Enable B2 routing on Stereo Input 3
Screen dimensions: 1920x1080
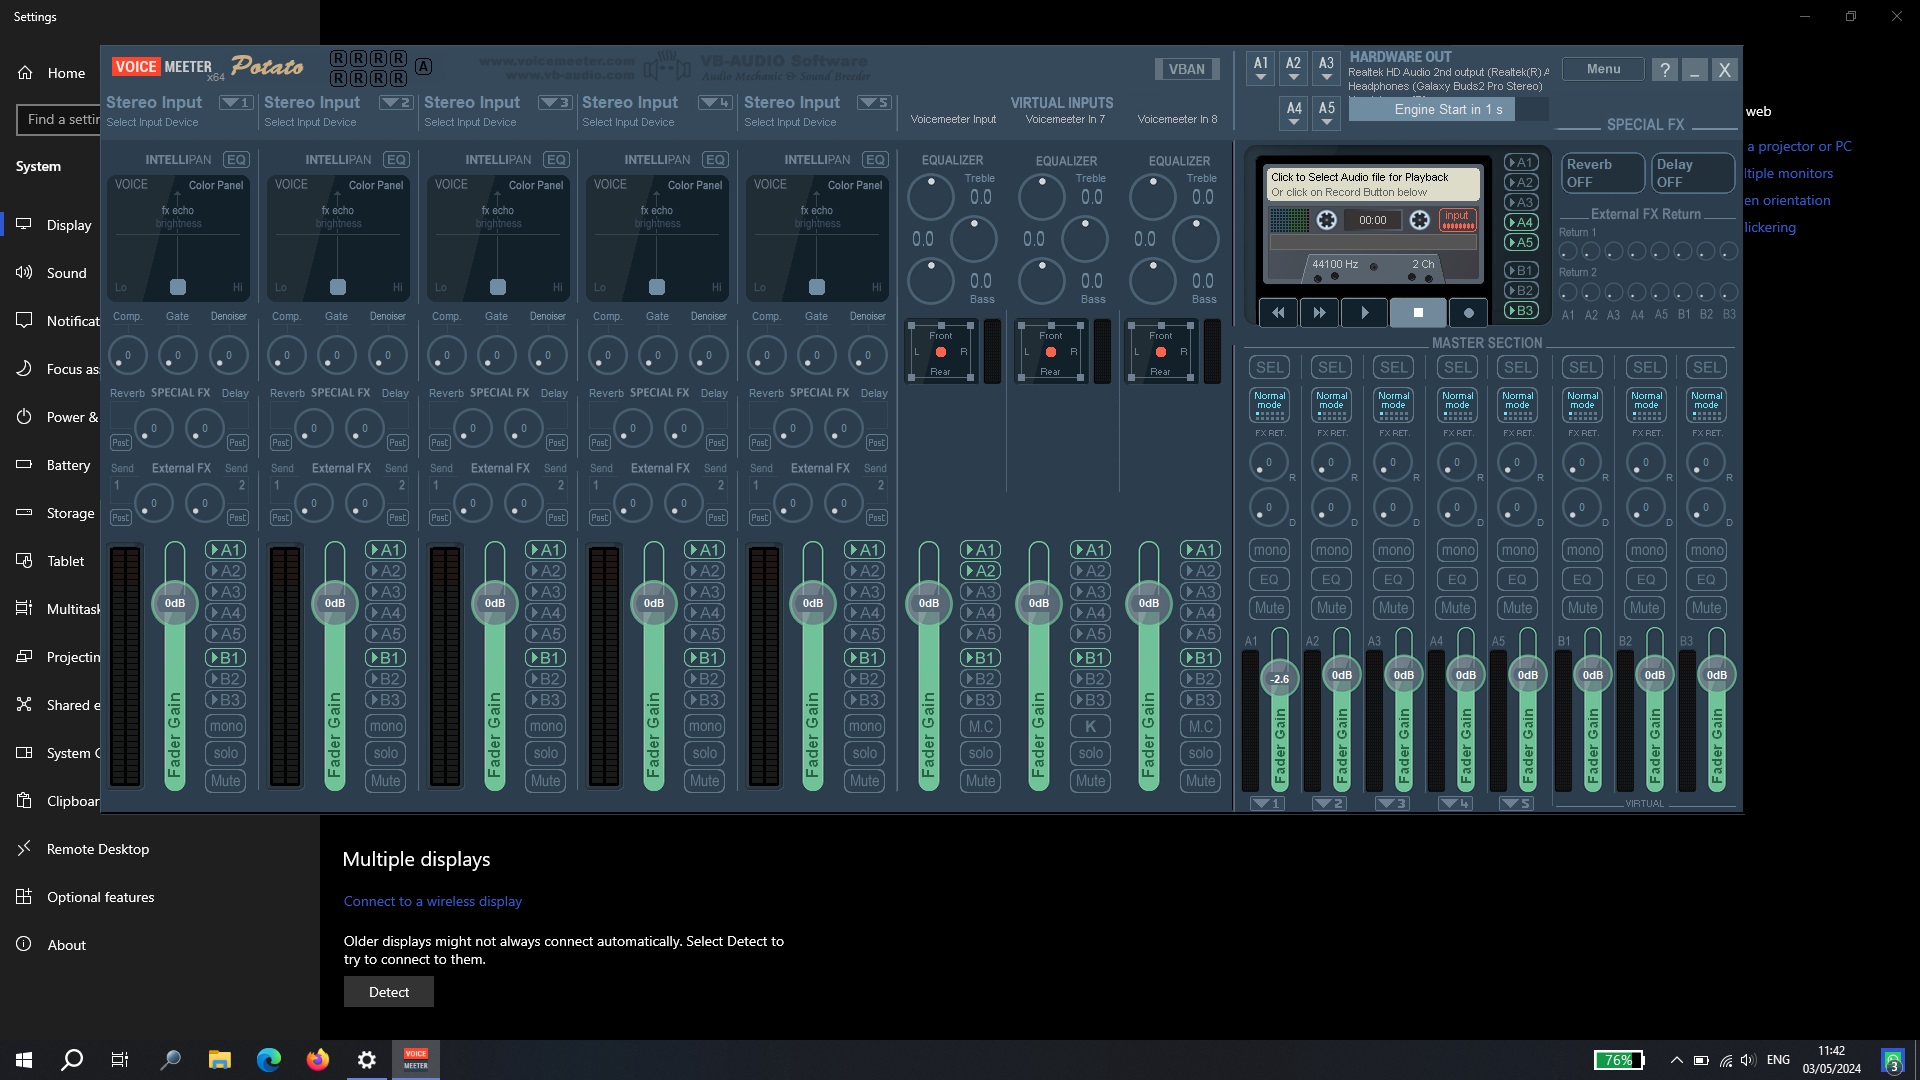546,679
